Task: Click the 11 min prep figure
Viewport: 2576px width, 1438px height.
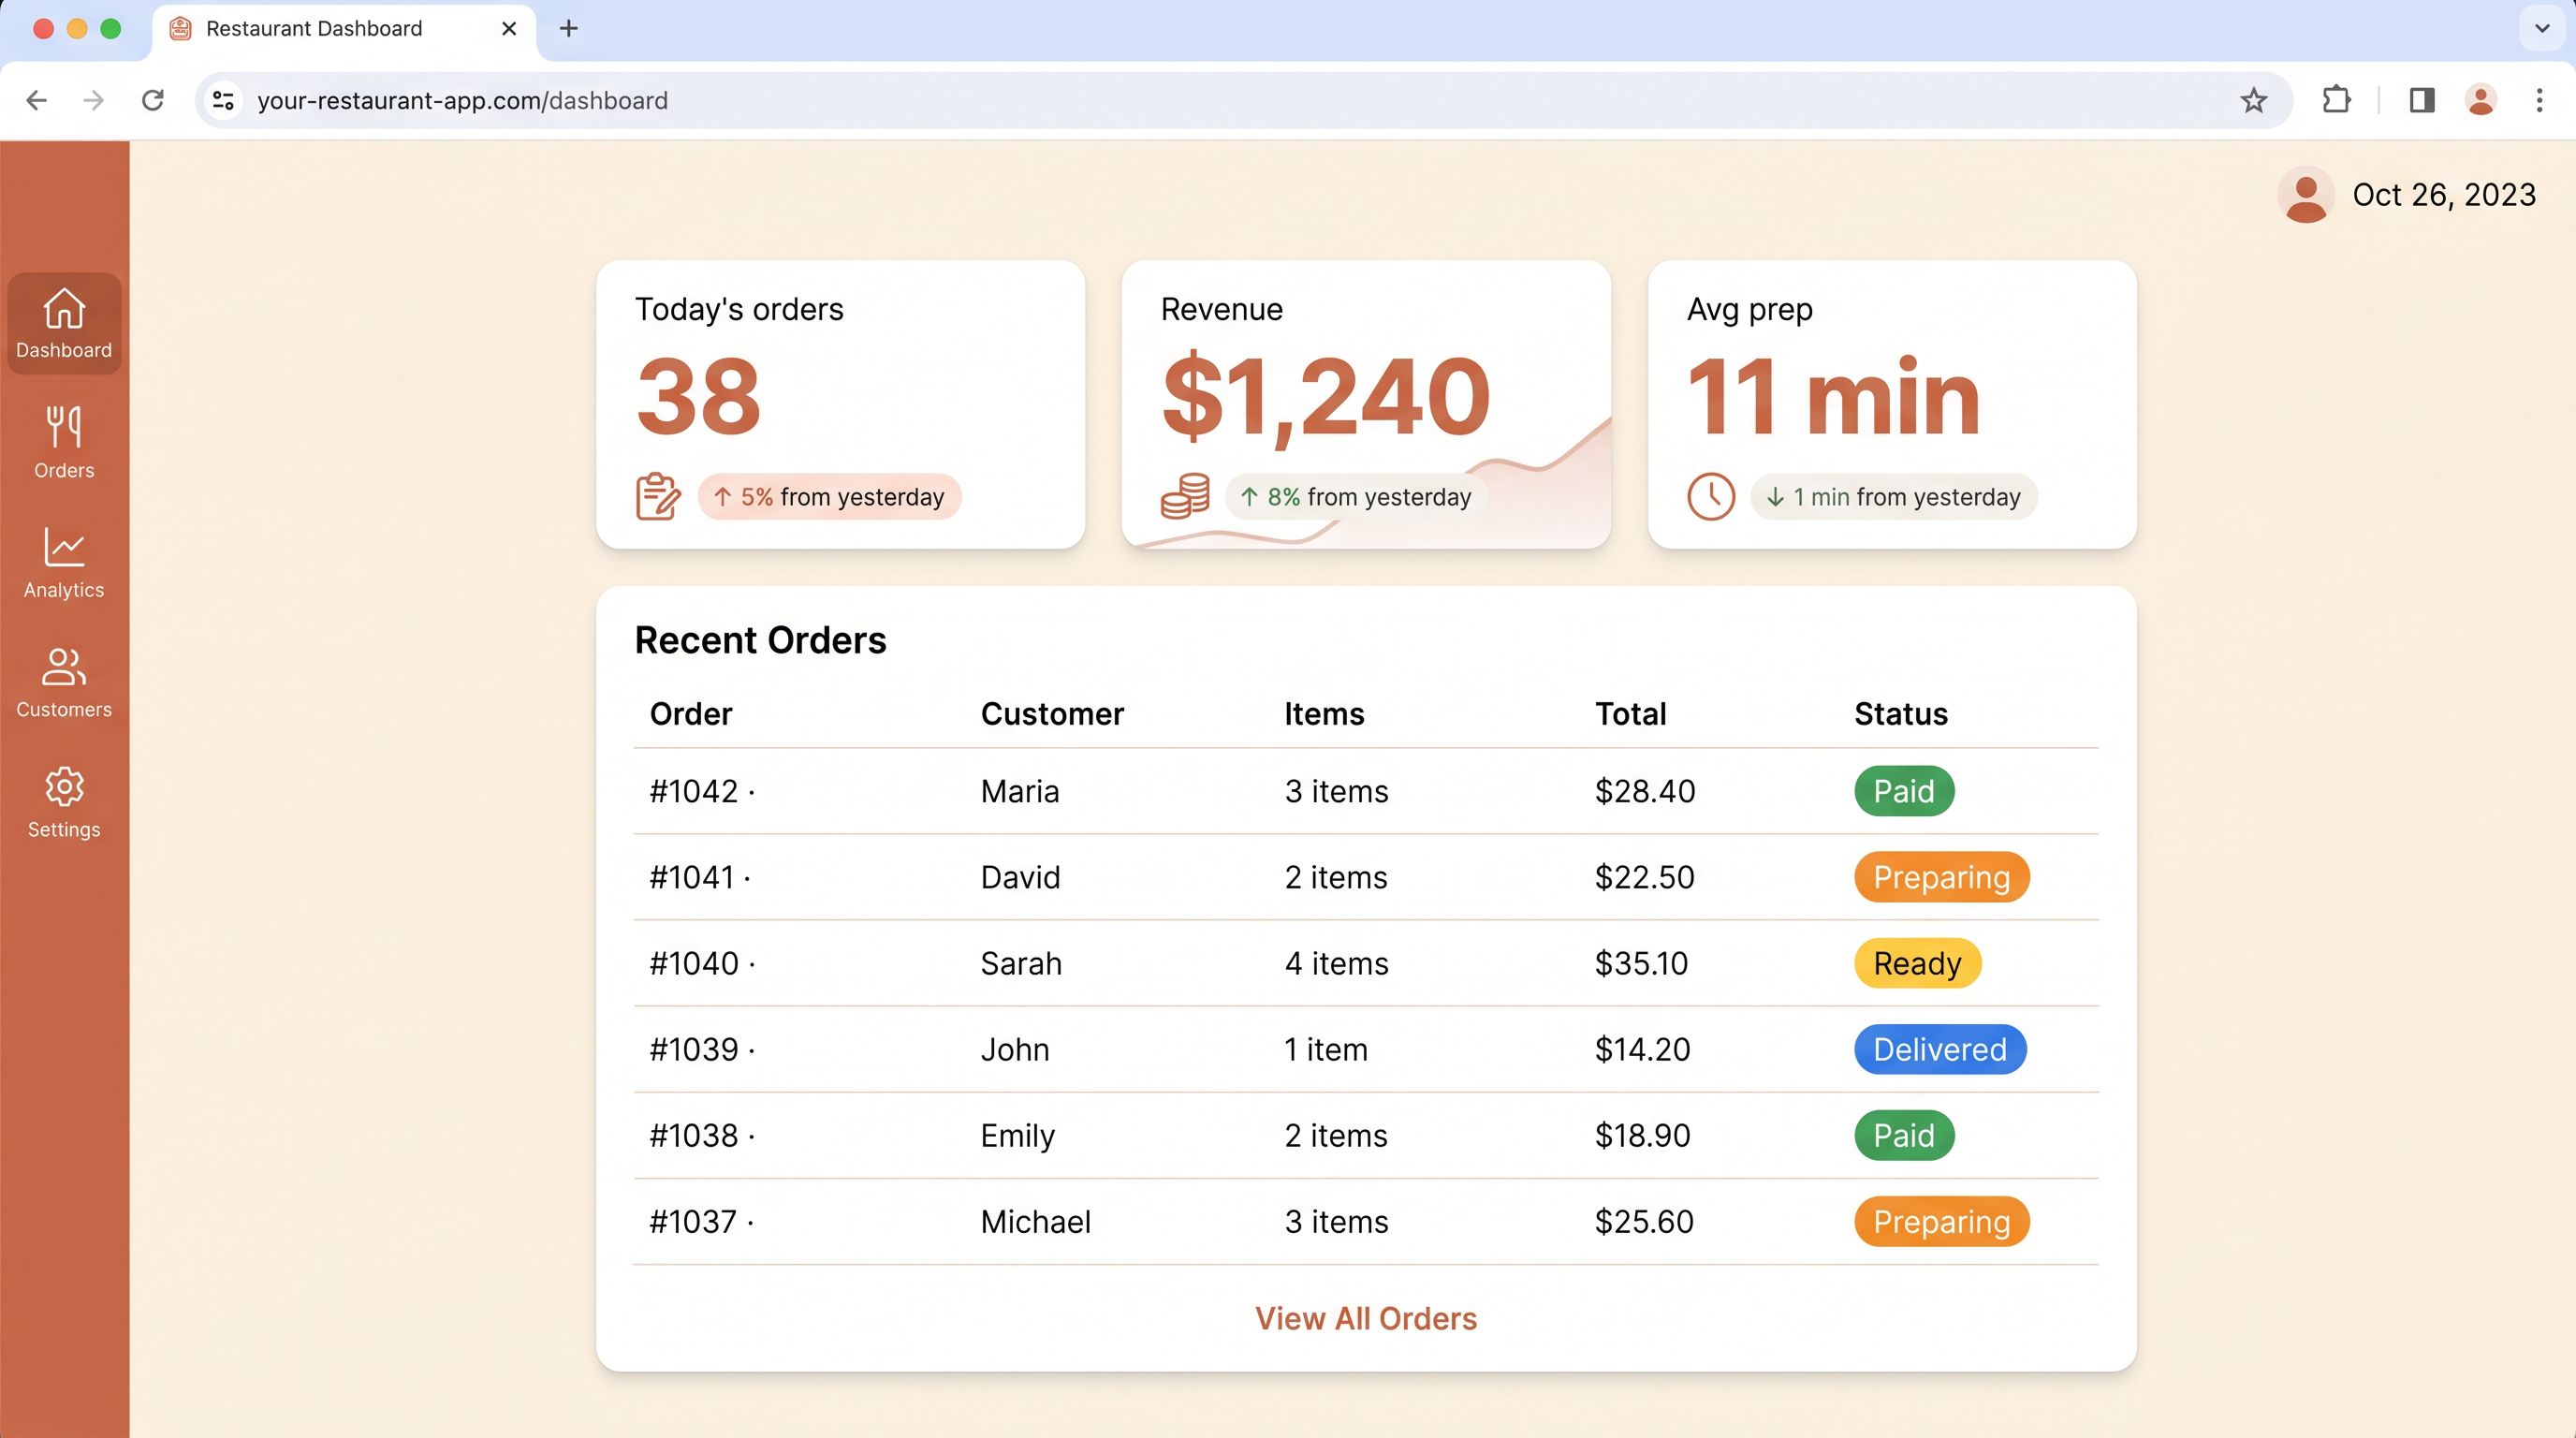Action: coord(1833,397)
